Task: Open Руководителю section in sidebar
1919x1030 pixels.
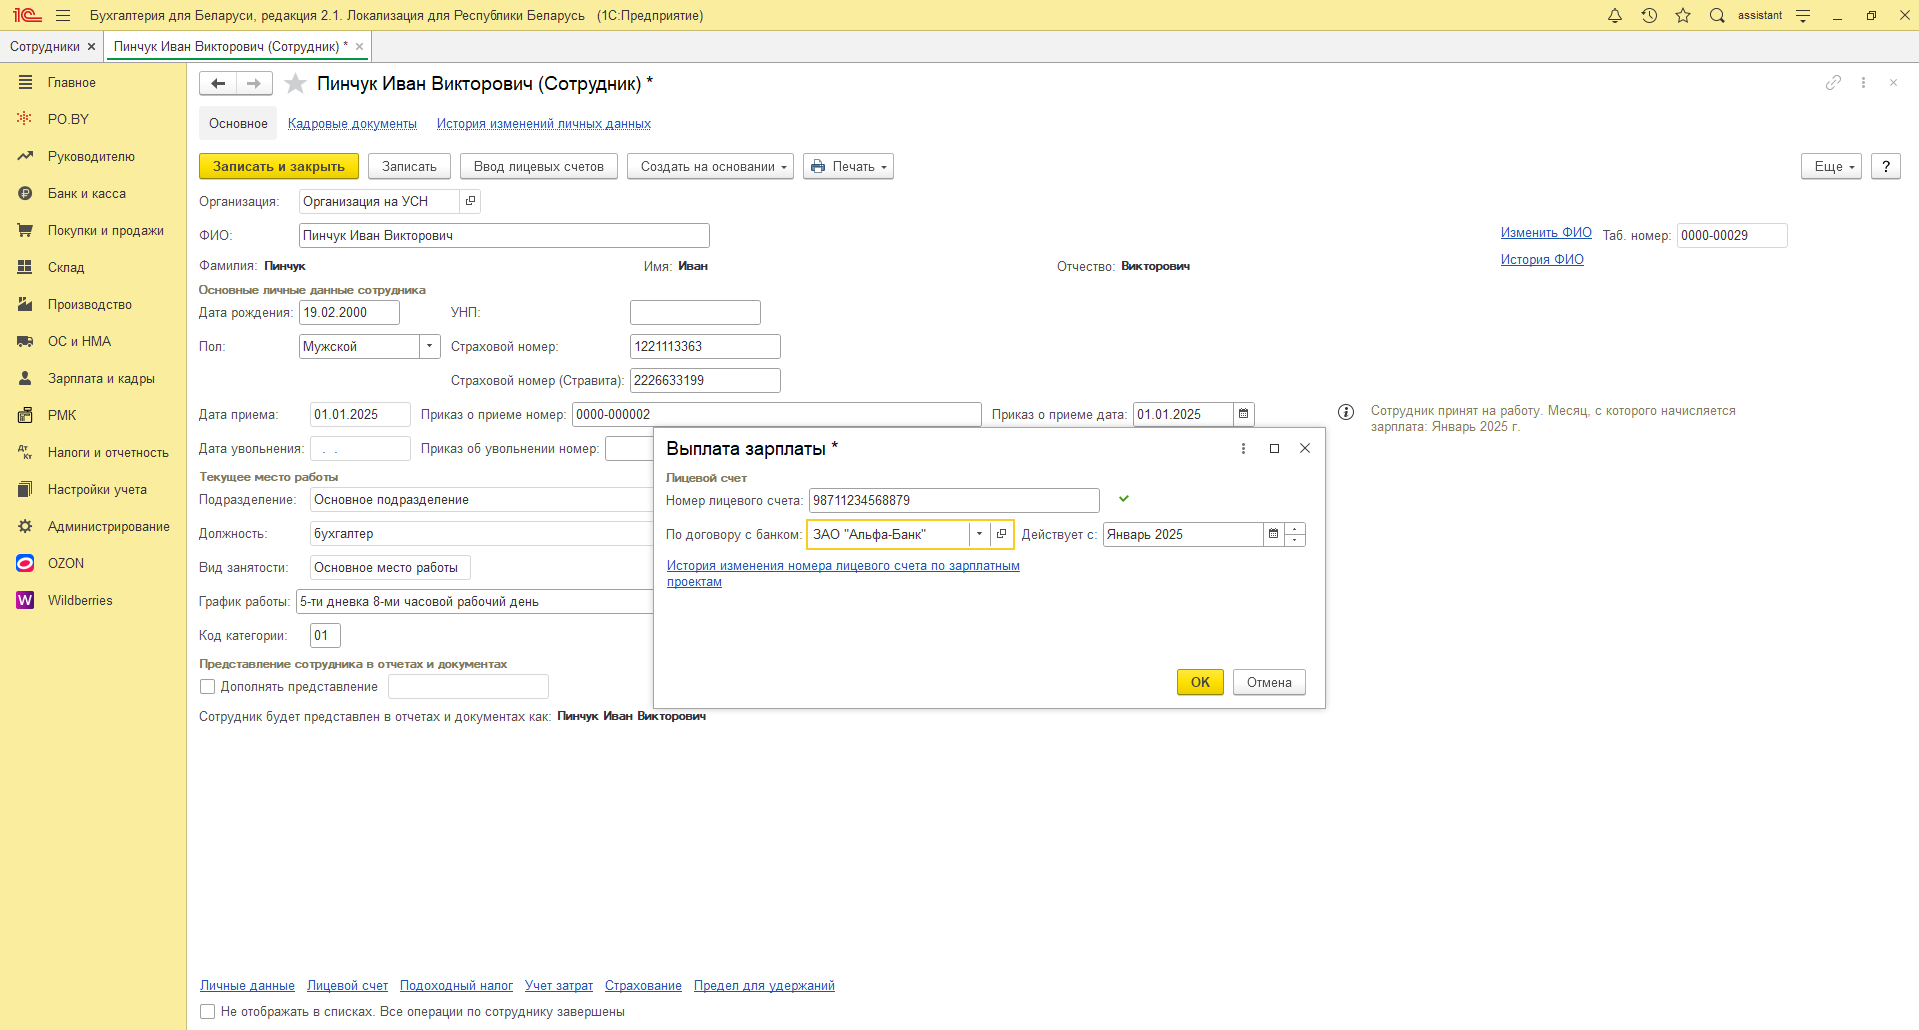Action: point(91,156)
